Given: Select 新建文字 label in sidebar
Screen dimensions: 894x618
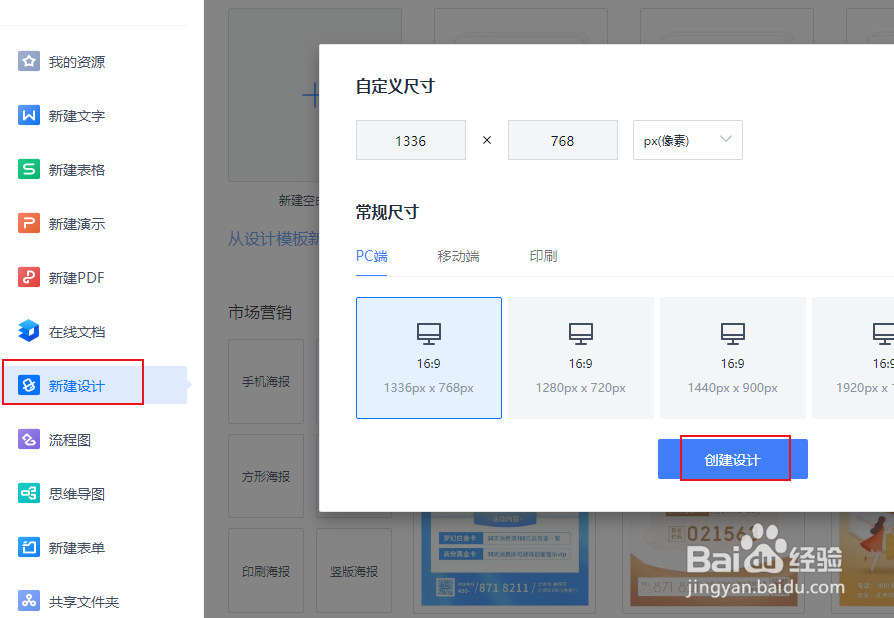Looking at the screenshot, I should point(77,116).
